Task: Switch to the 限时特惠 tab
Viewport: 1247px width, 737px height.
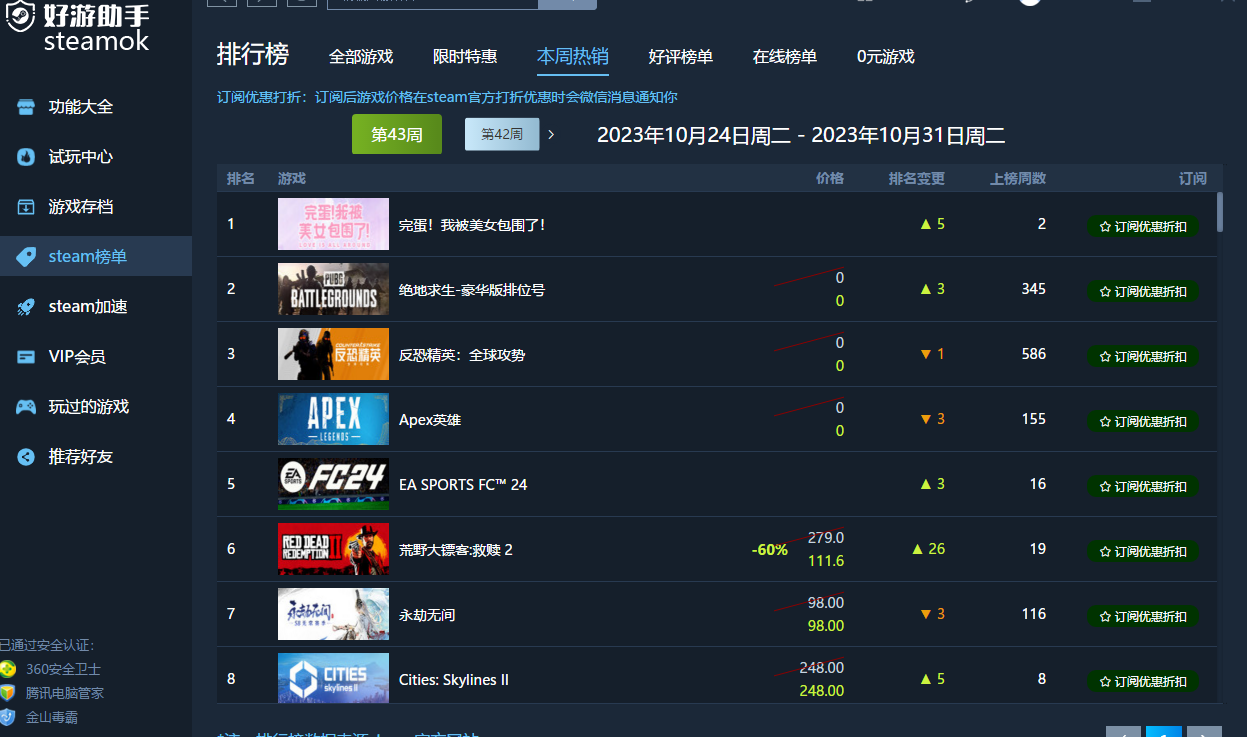Action: pyautogui.click(x=465, y=57)
